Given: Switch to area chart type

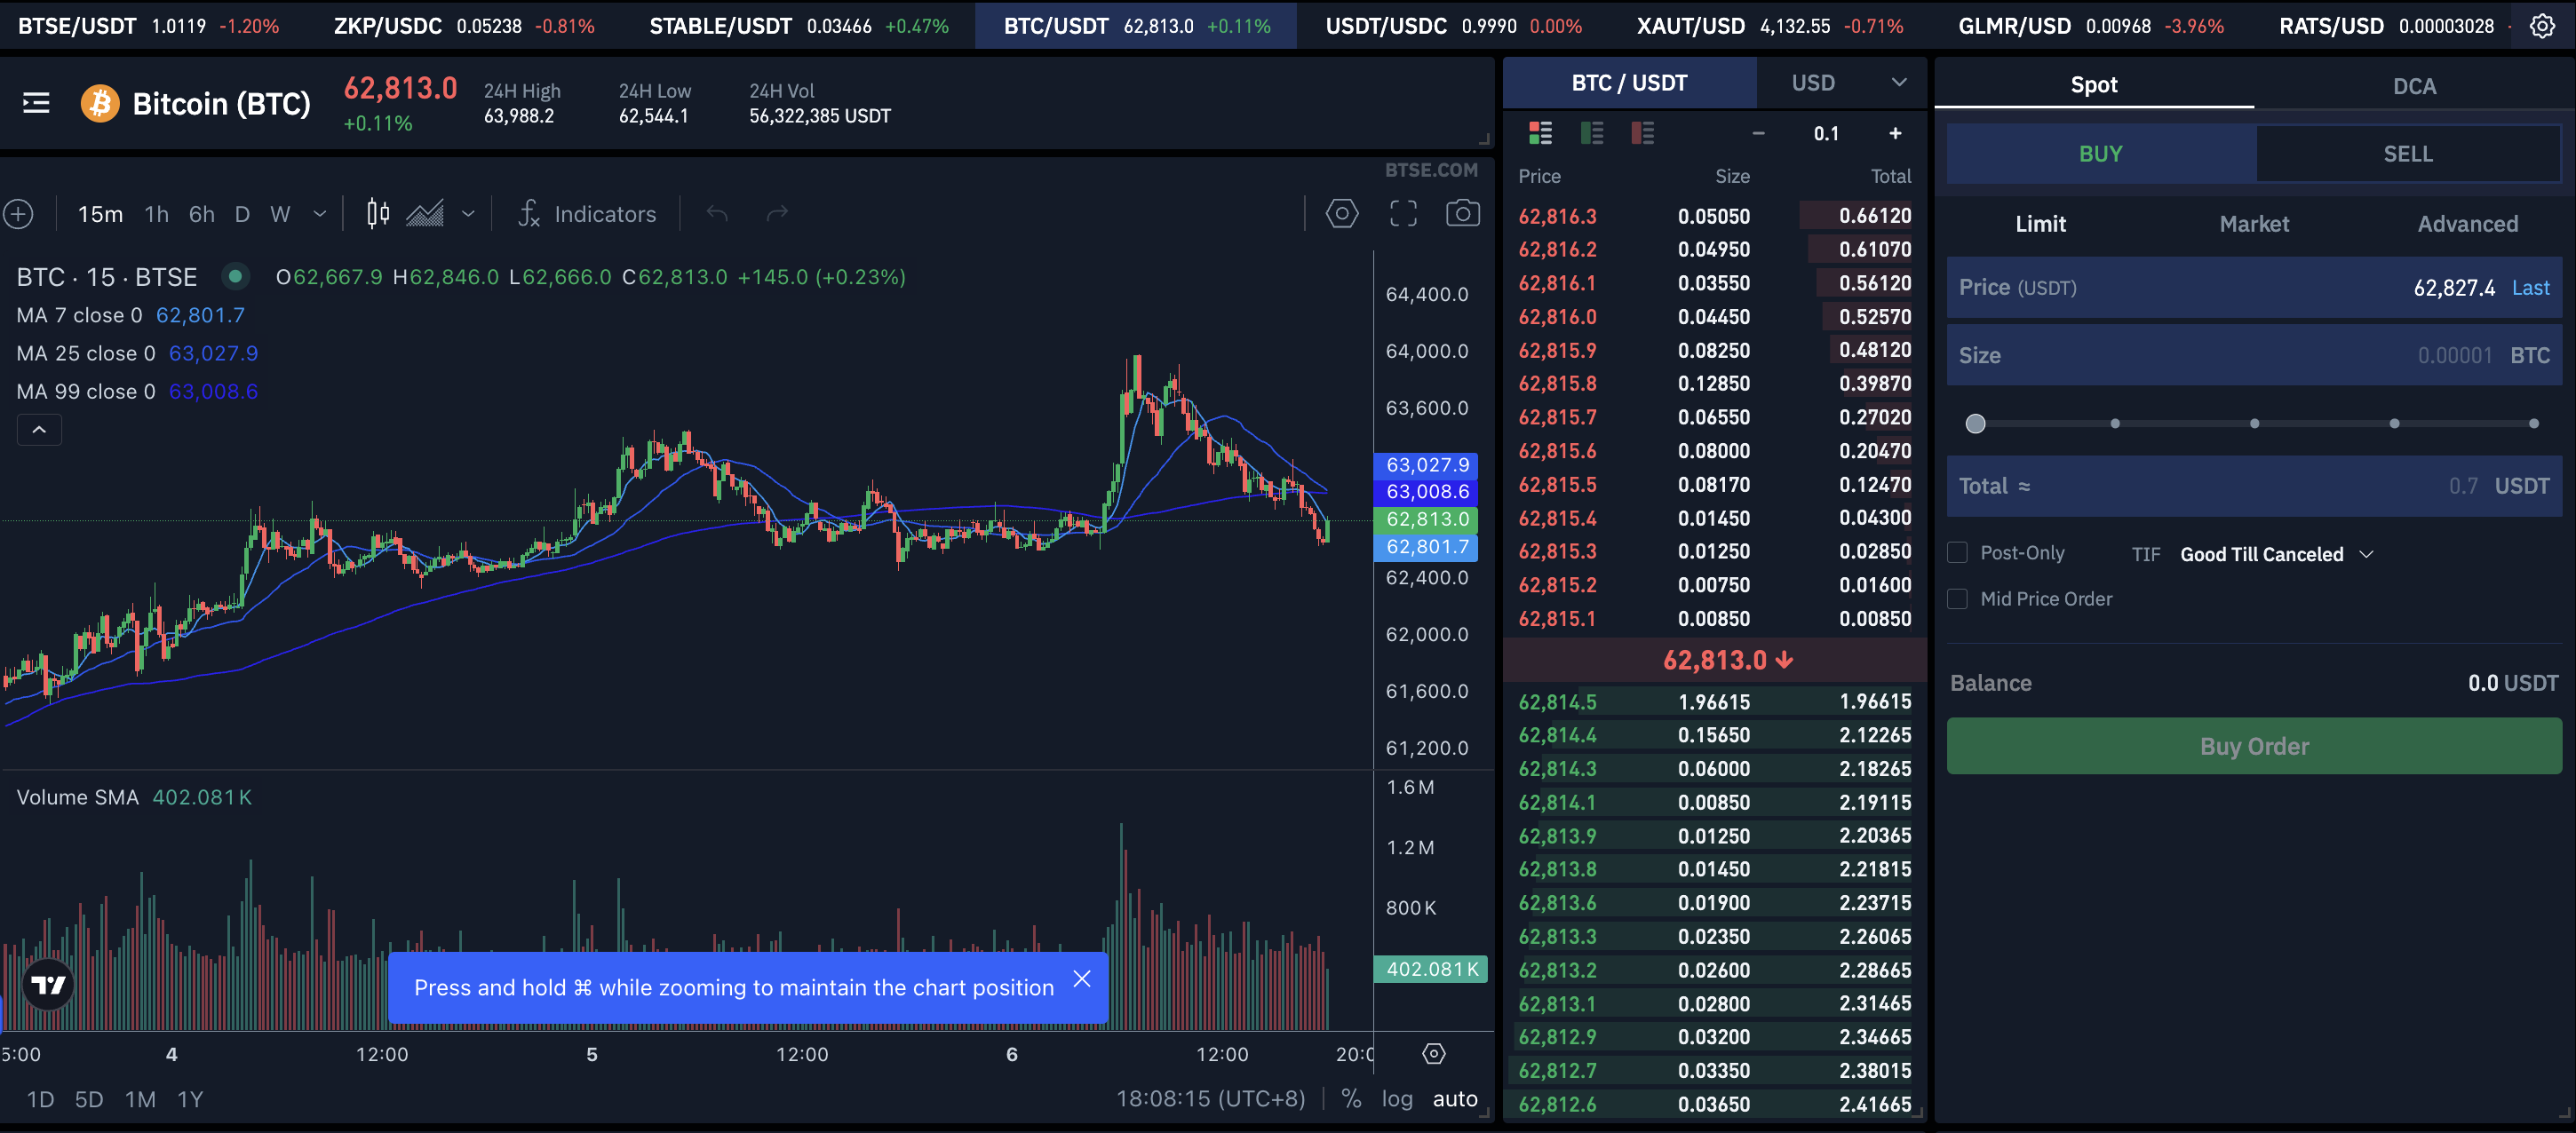Looking at the screenshot, I should tap(425, 214).
